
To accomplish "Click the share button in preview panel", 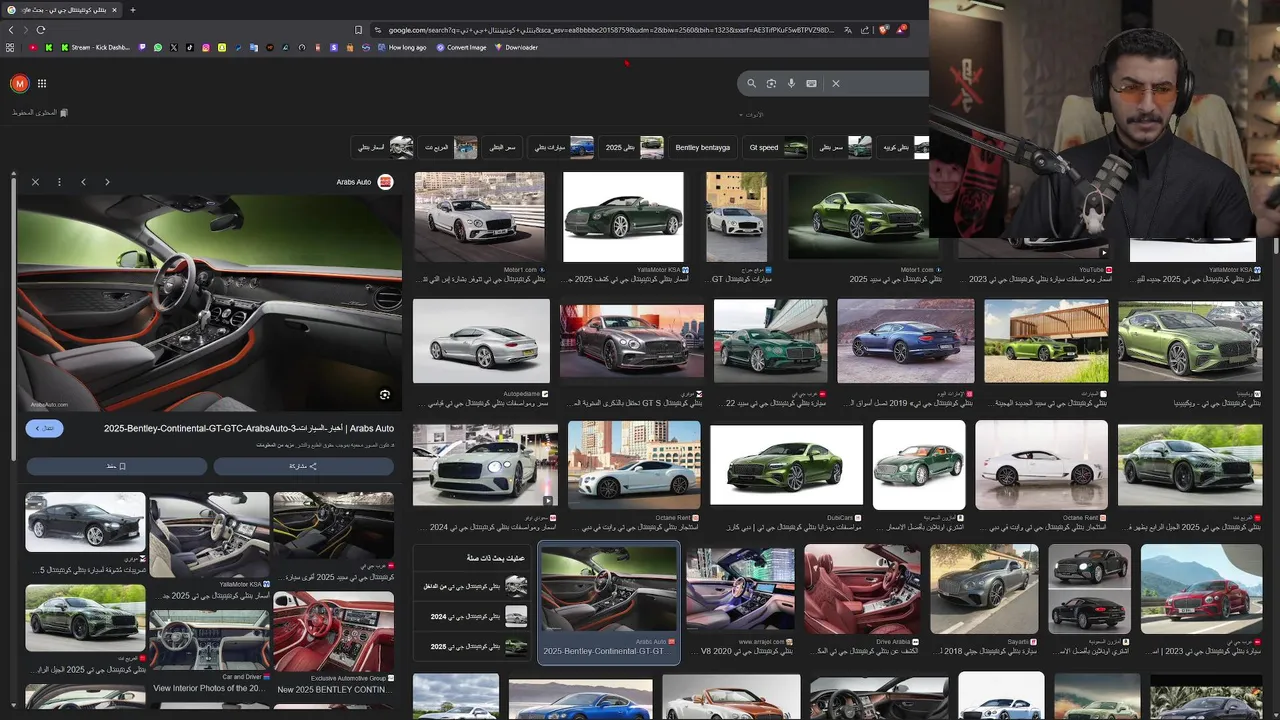I will pyautogui.click(x=303, y=466).
